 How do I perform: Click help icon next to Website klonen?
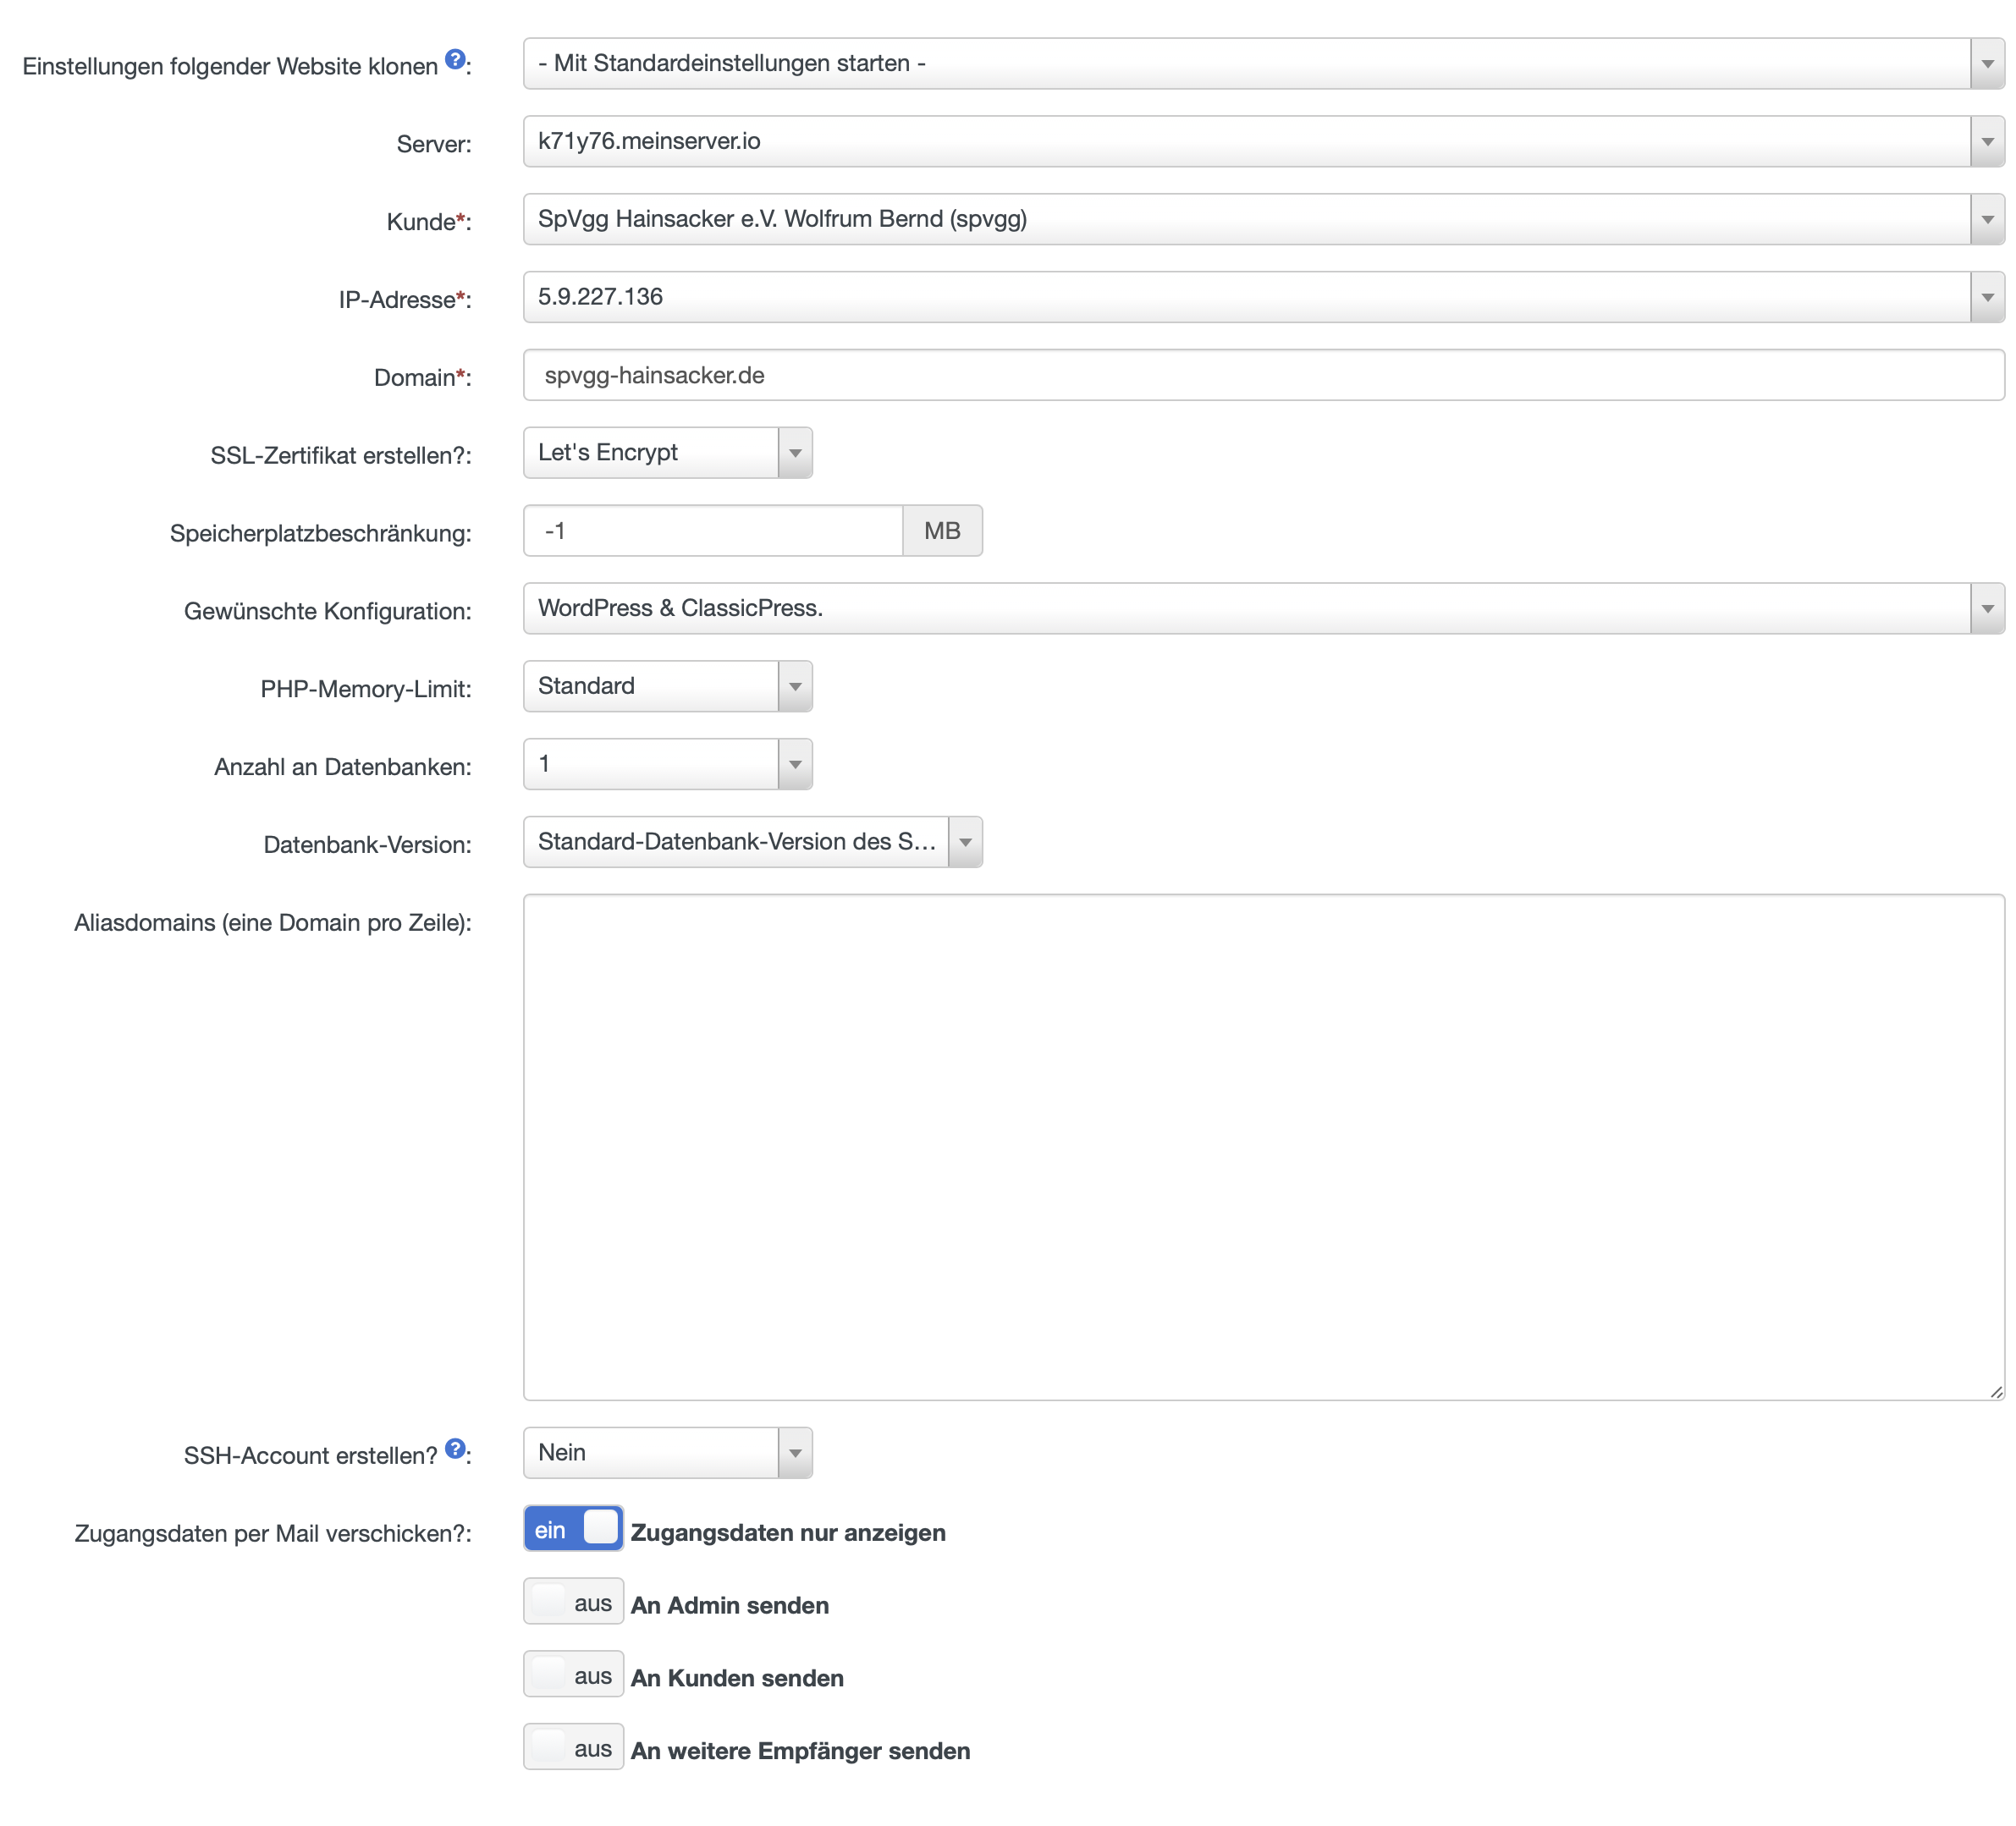pos(455,59)
